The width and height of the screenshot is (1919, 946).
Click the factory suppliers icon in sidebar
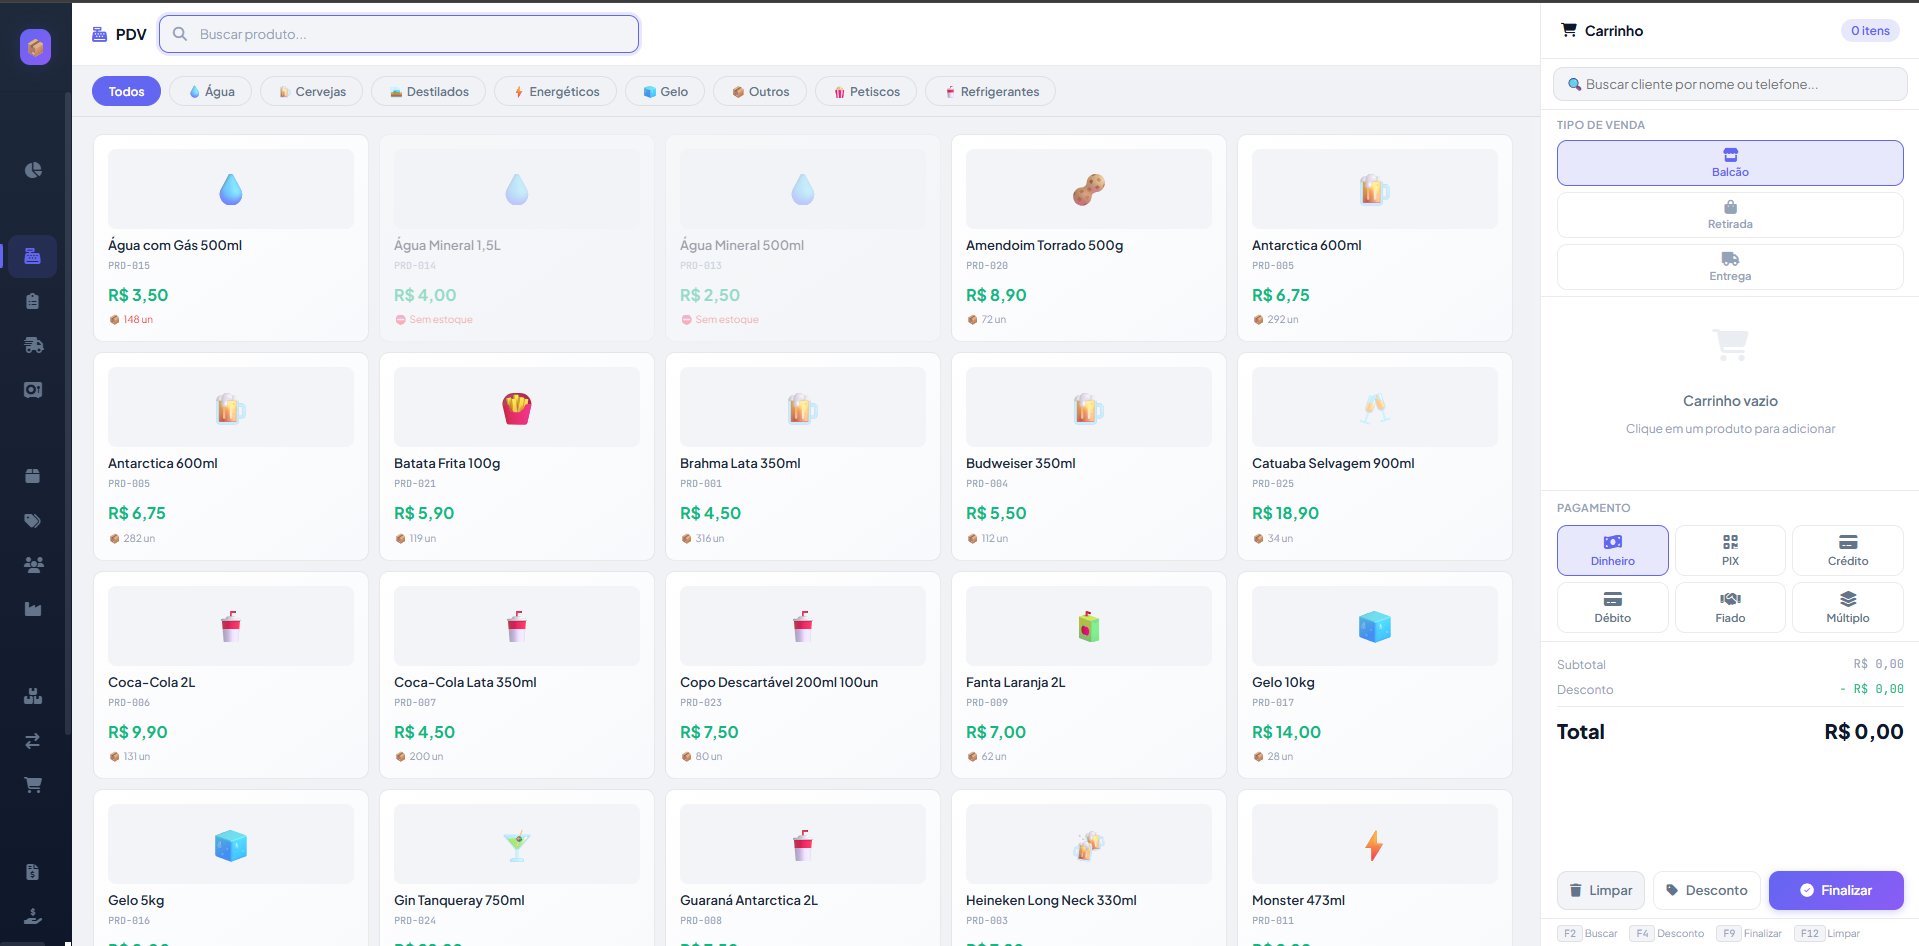33,609
